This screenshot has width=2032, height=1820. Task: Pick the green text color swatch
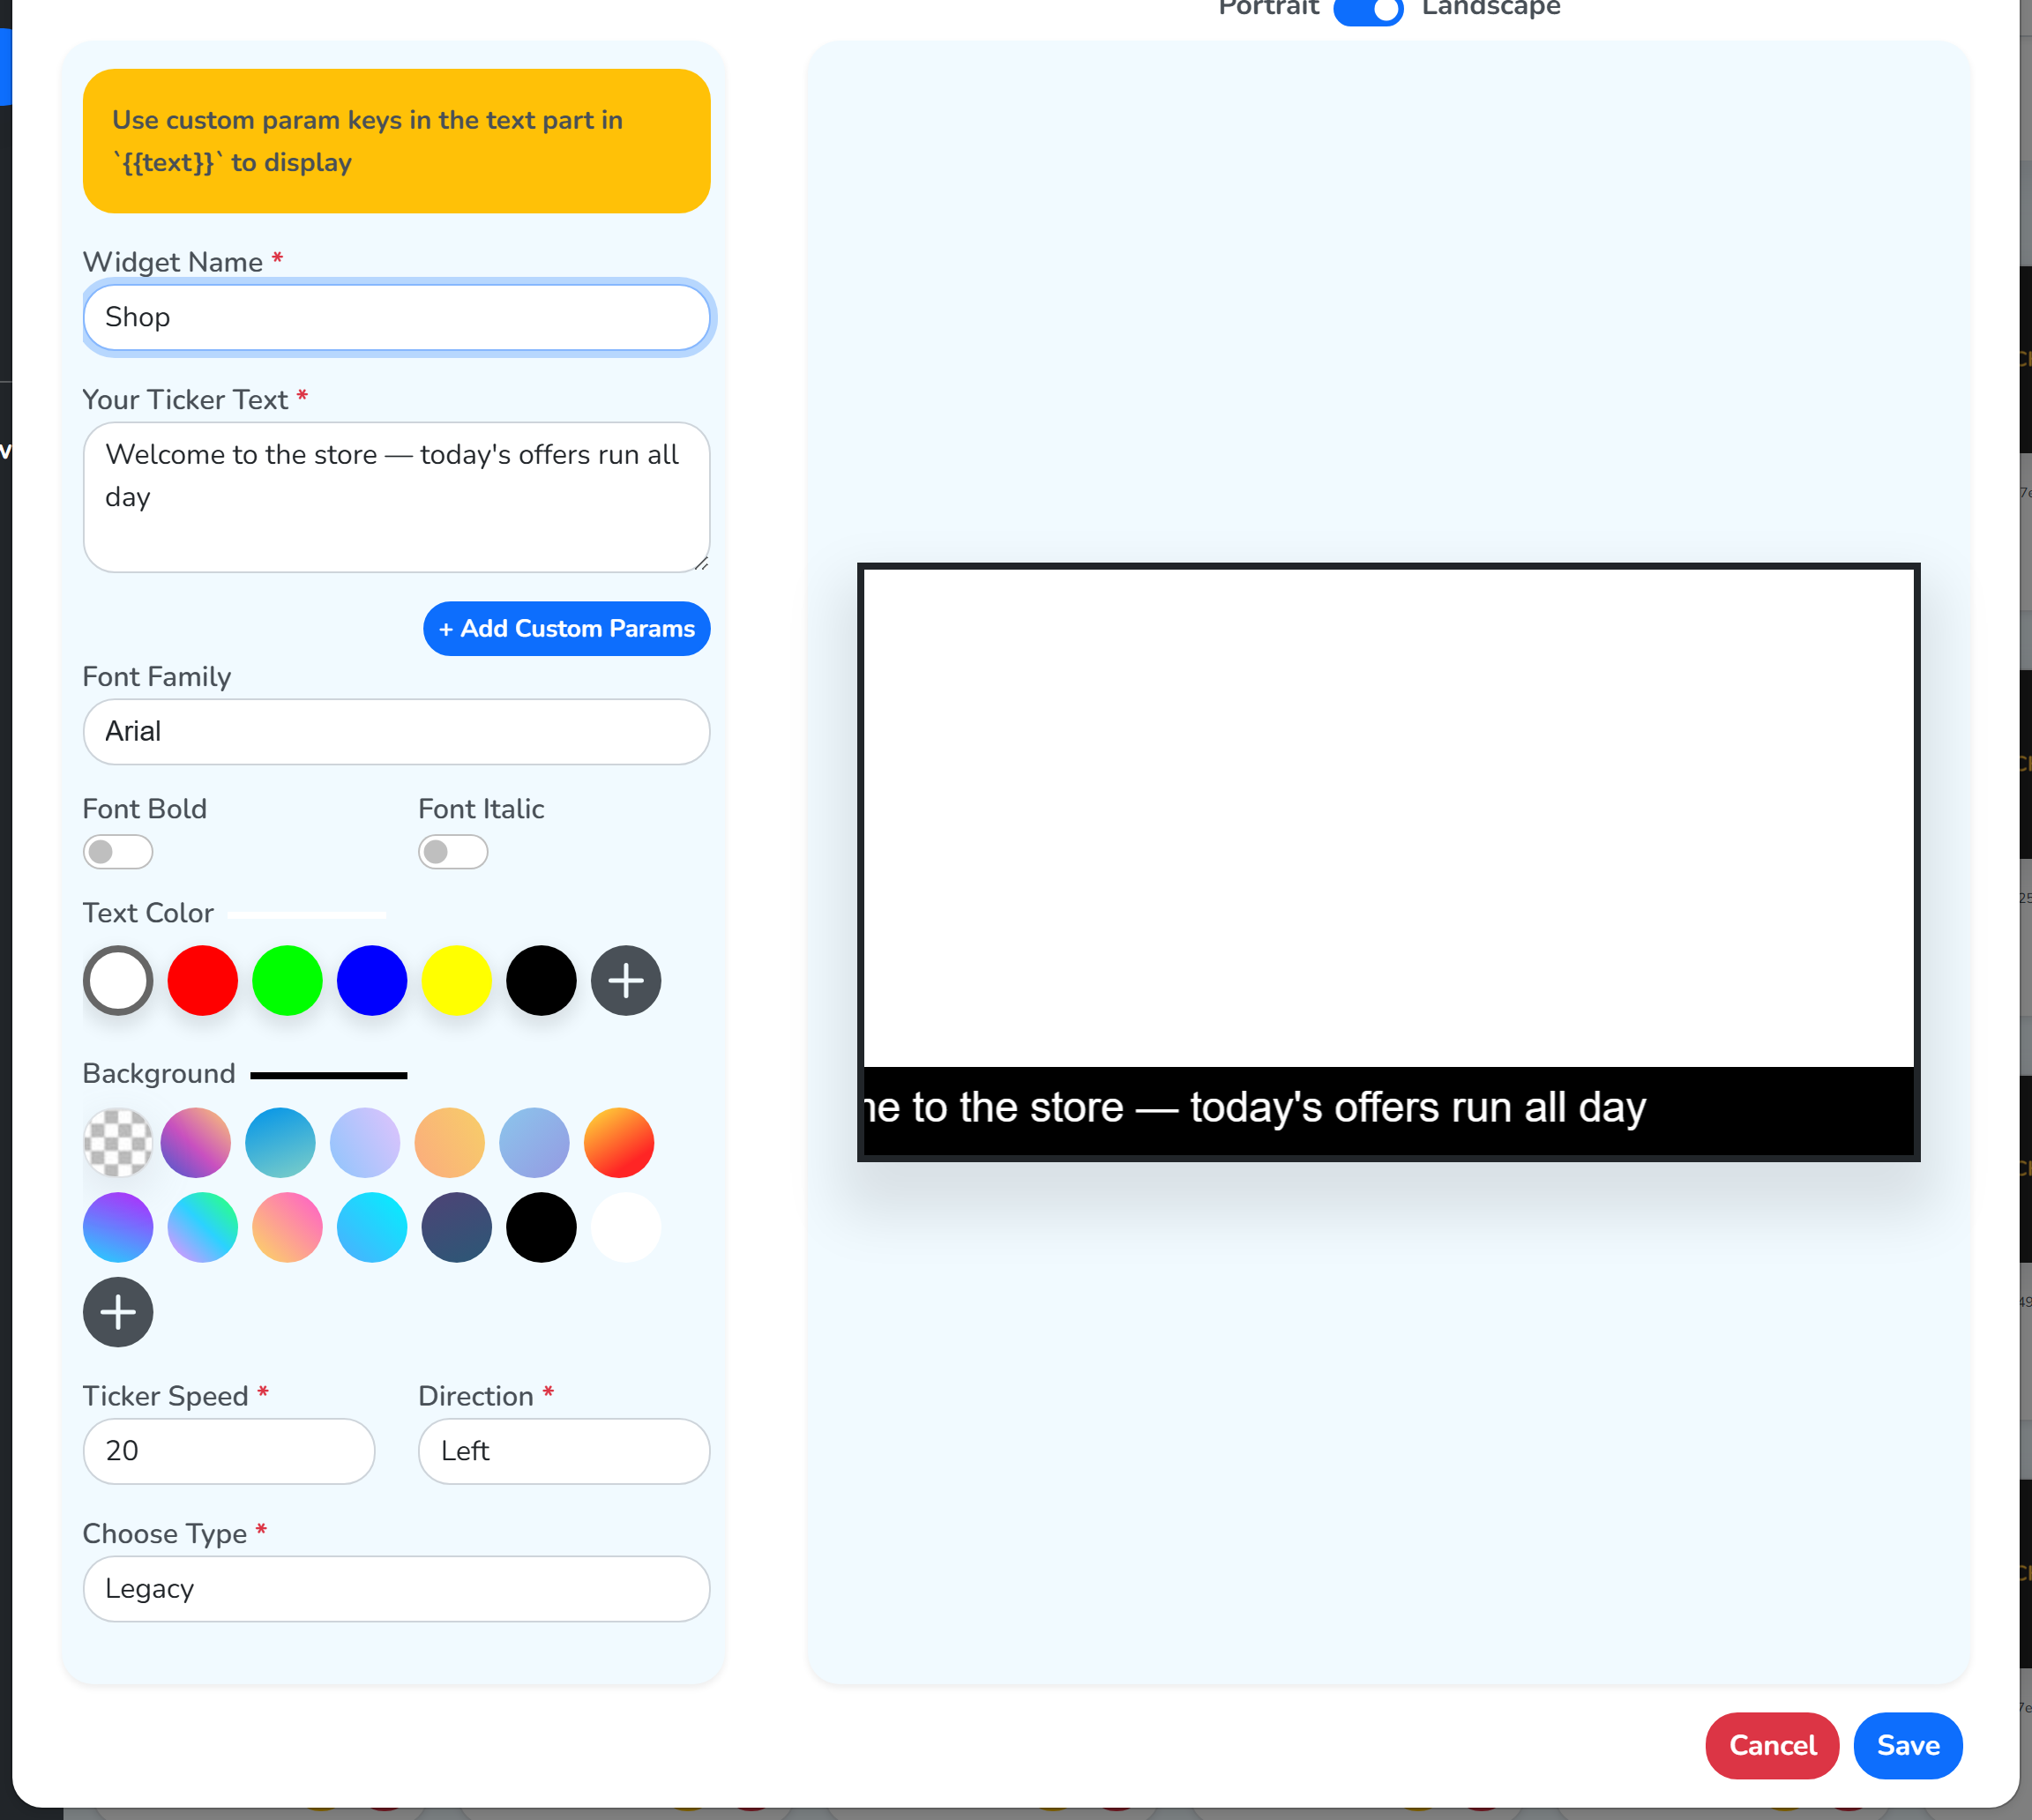pyautogui.click(x=288, y=980)
